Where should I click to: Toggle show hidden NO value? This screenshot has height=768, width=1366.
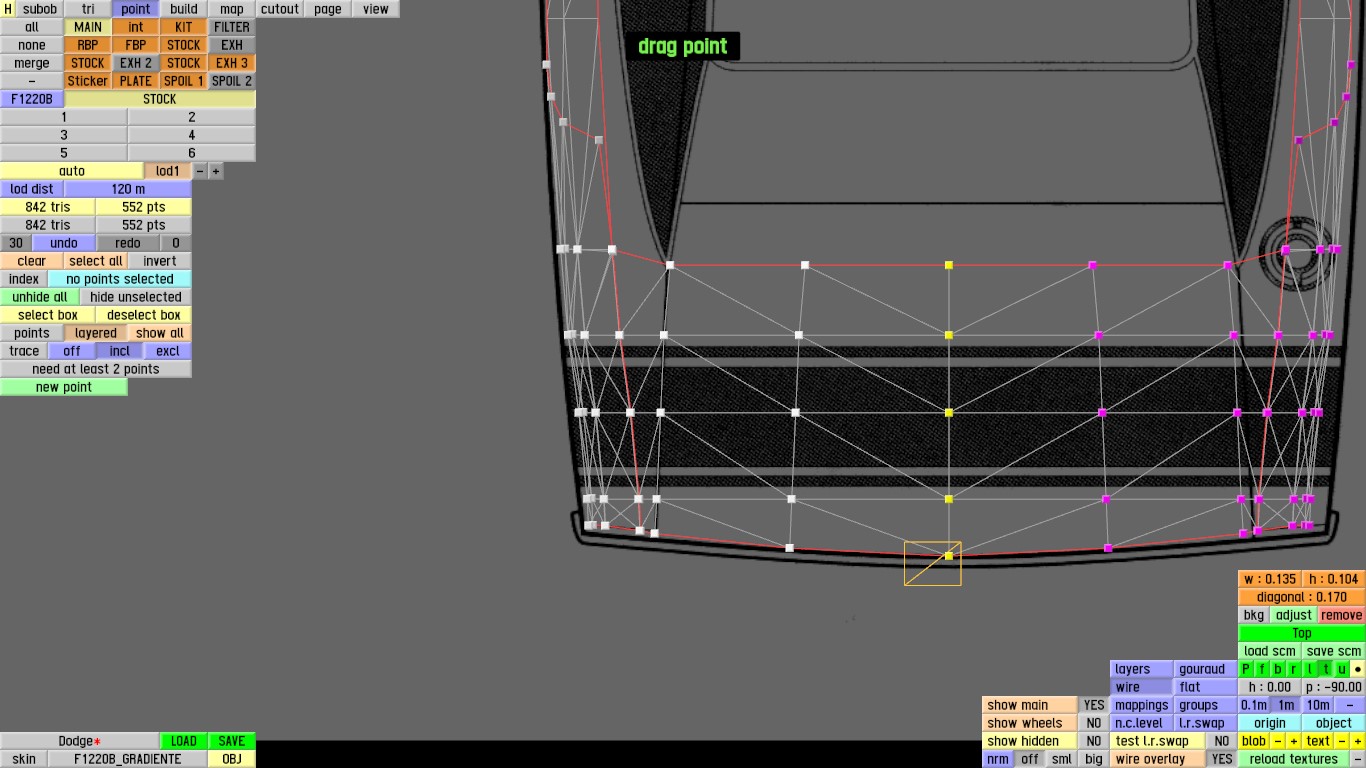[x=1094, y=741]
